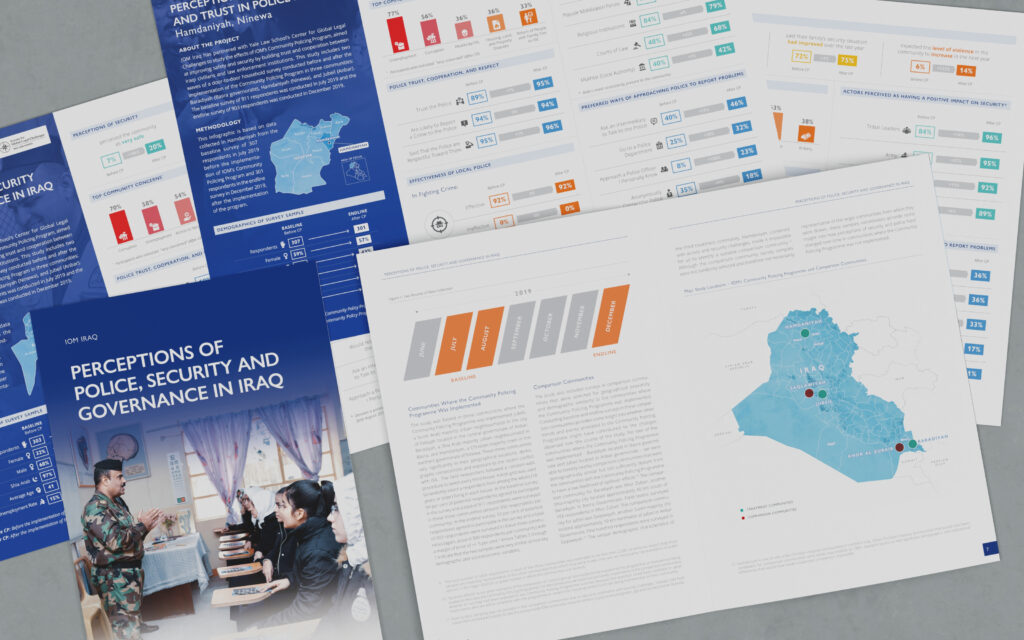Select the gray JUNE timeline block
The width and height of the screenshot is (1024, 640).
point(422,351)
